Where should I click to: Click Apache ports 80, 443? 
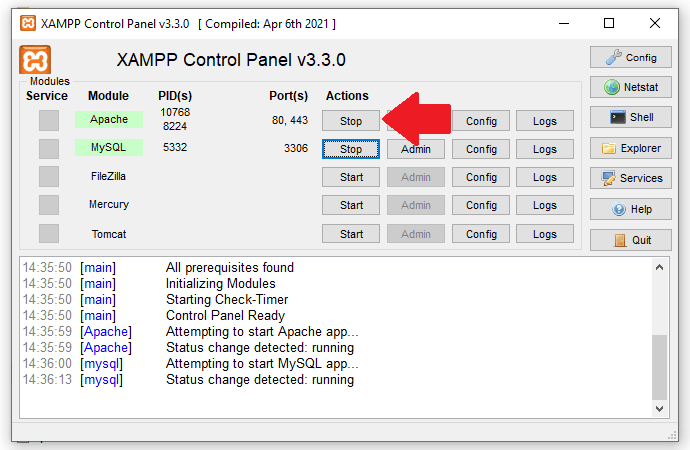[x=290, y=120]
